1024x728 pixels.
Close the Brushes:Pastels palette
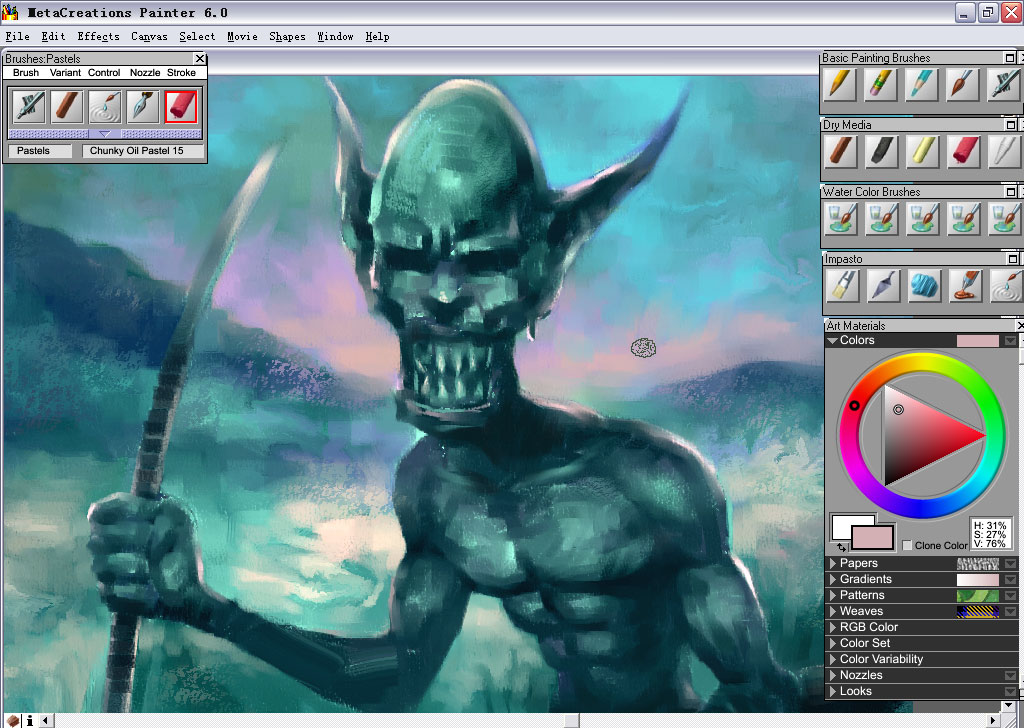point(200,59)
